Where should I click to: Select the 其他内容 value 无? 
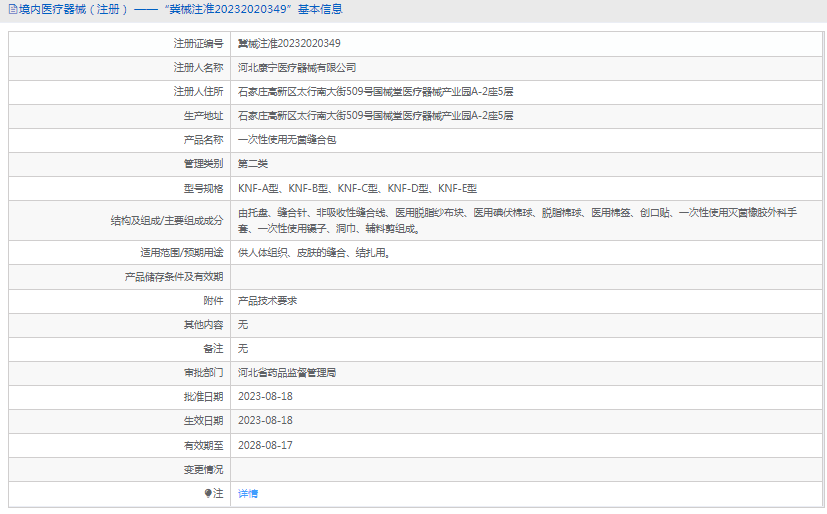coord(243,325)
